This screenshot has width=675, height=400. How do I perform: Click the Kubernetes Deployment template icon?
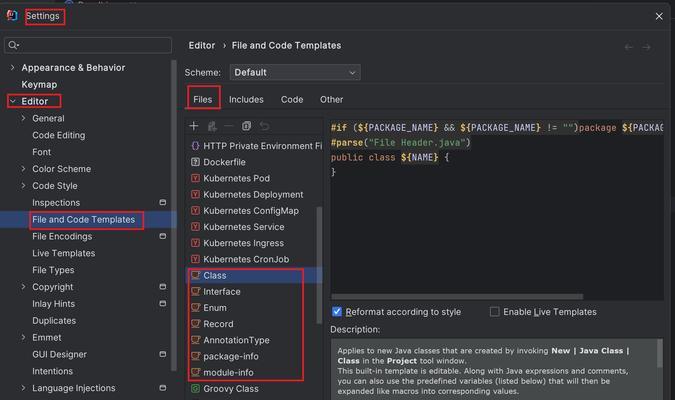click(195, 194)
